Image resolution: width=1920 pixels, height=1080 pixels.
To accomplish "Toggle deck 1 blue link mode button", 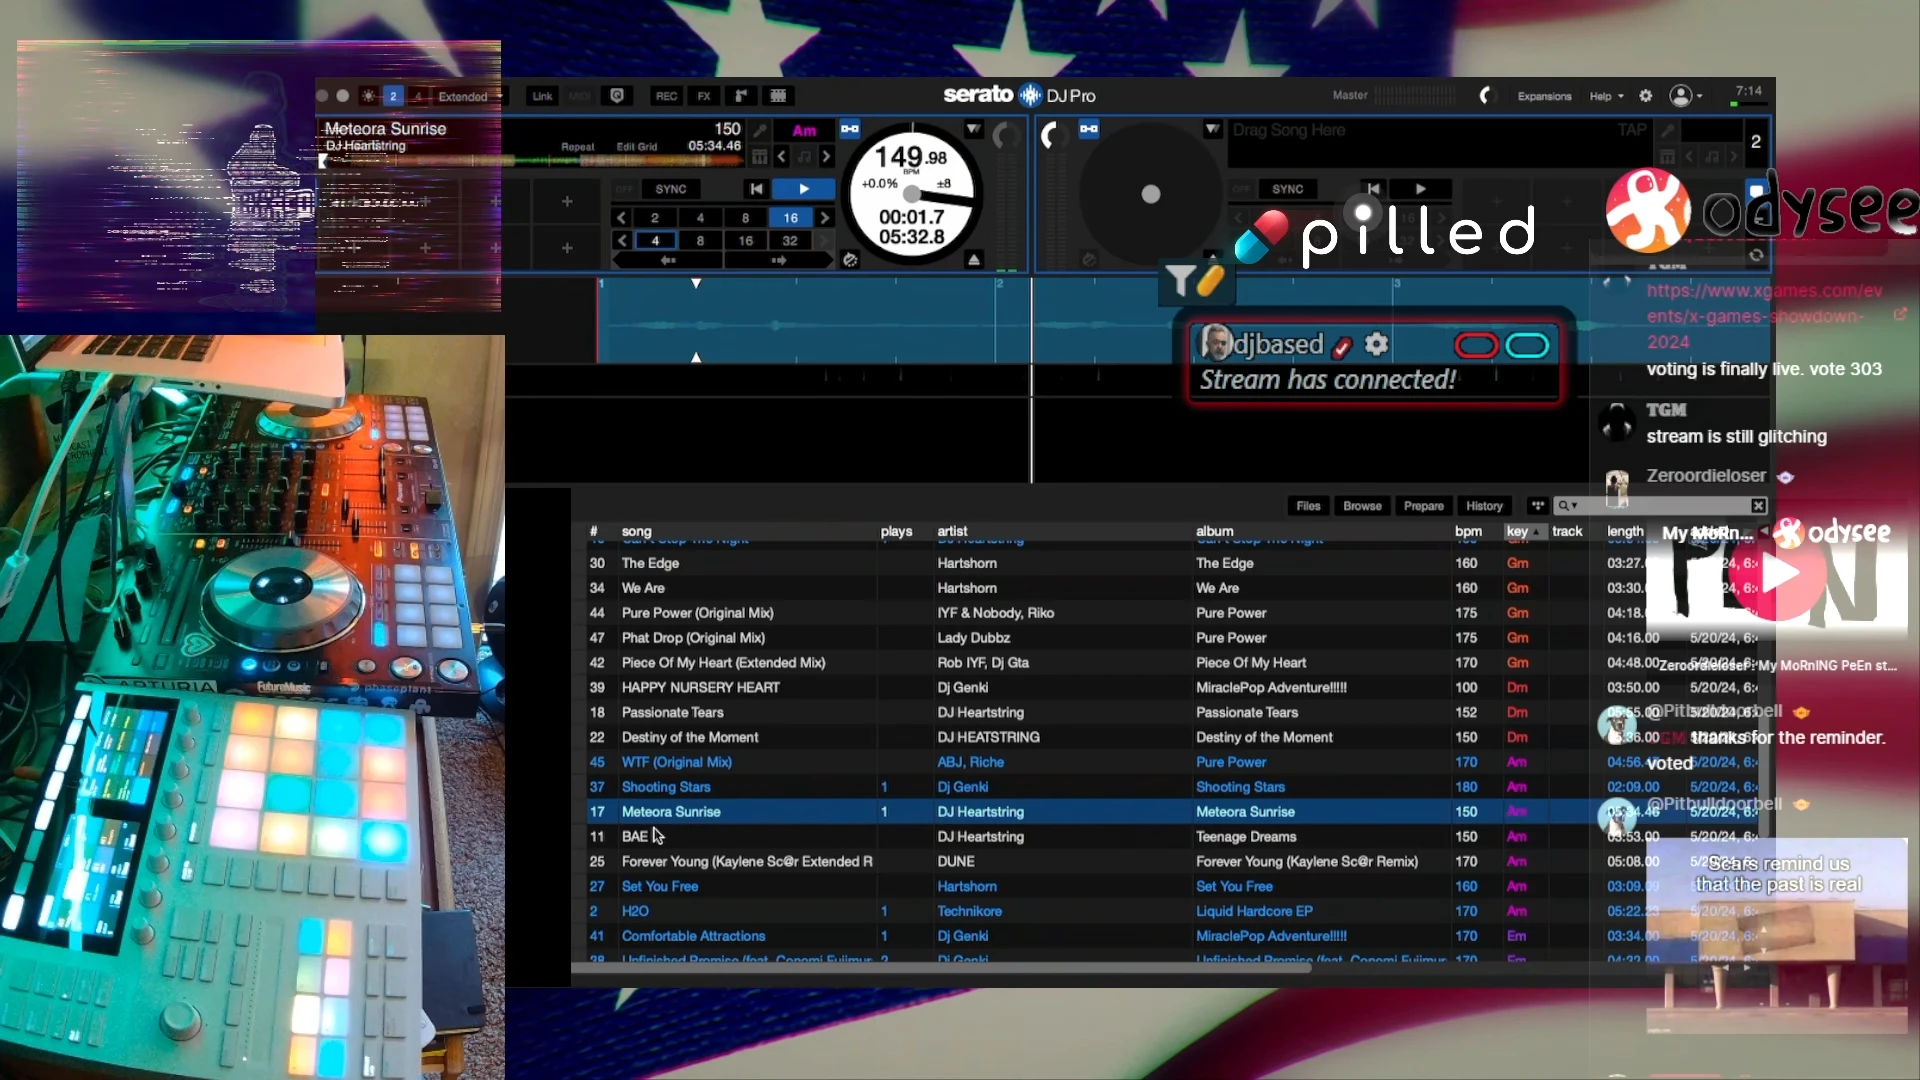I will pyautogui.click(x=850, y=129).
